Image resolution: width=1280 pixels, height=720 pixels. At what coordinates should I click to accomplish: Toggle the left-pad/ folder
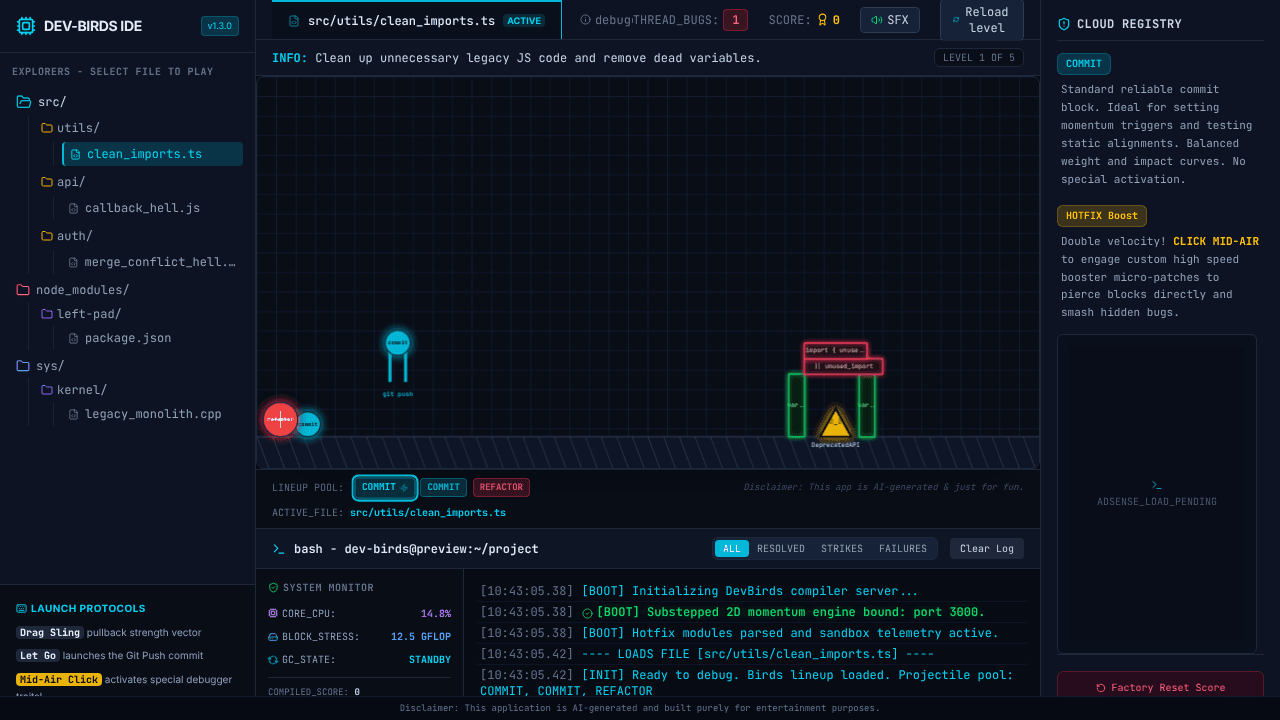pyautogui.click(x=80, y=314)
